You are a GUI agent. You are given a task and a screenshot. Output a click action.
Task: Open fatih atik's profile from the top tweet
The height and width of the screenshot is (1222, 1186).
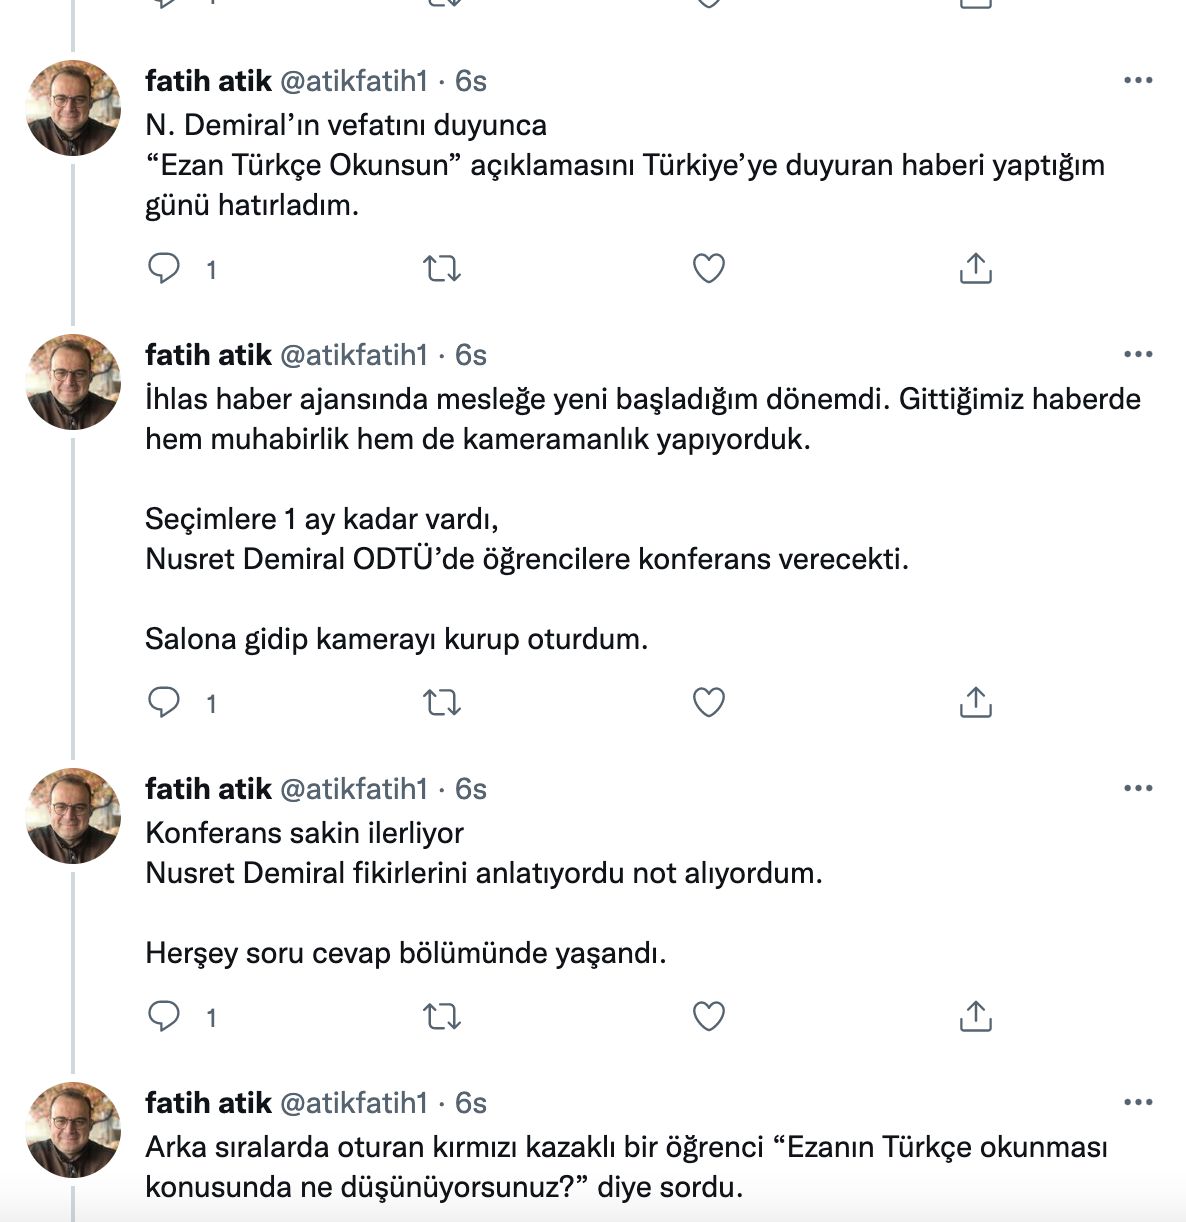[205, 81]
